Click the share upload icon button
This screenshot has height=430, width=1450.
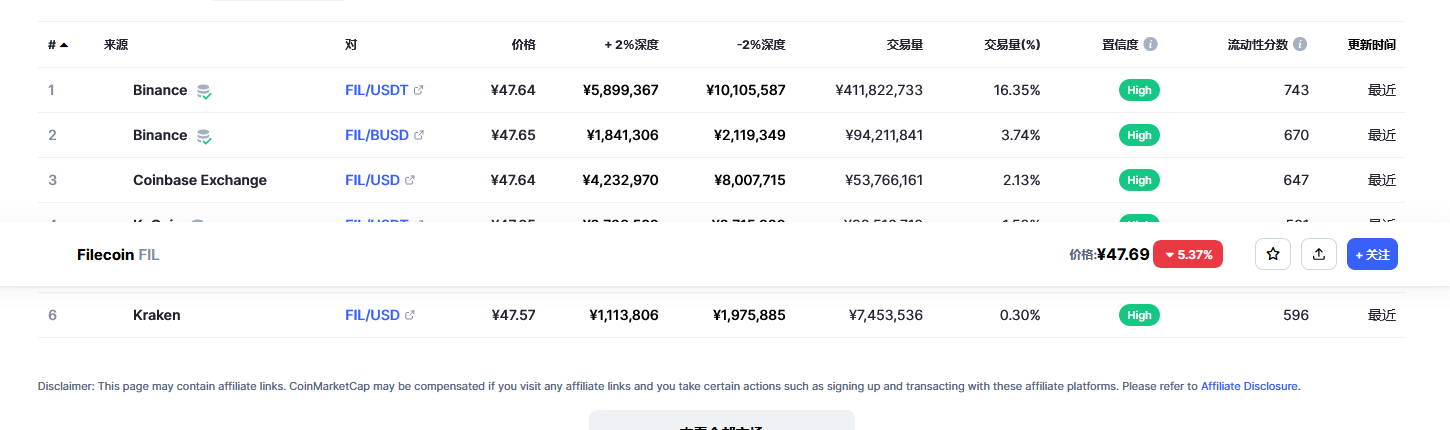point(1318,255)
